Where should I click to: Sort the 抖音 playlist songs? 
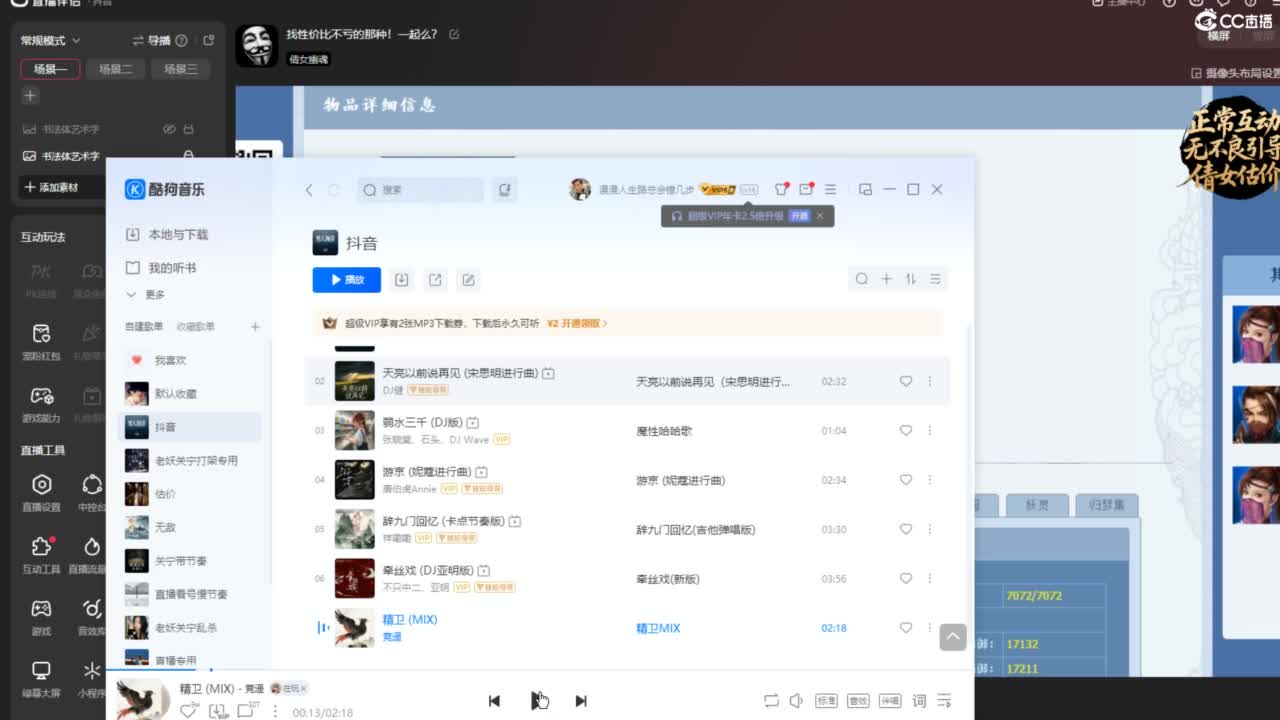tap(910, 279)
